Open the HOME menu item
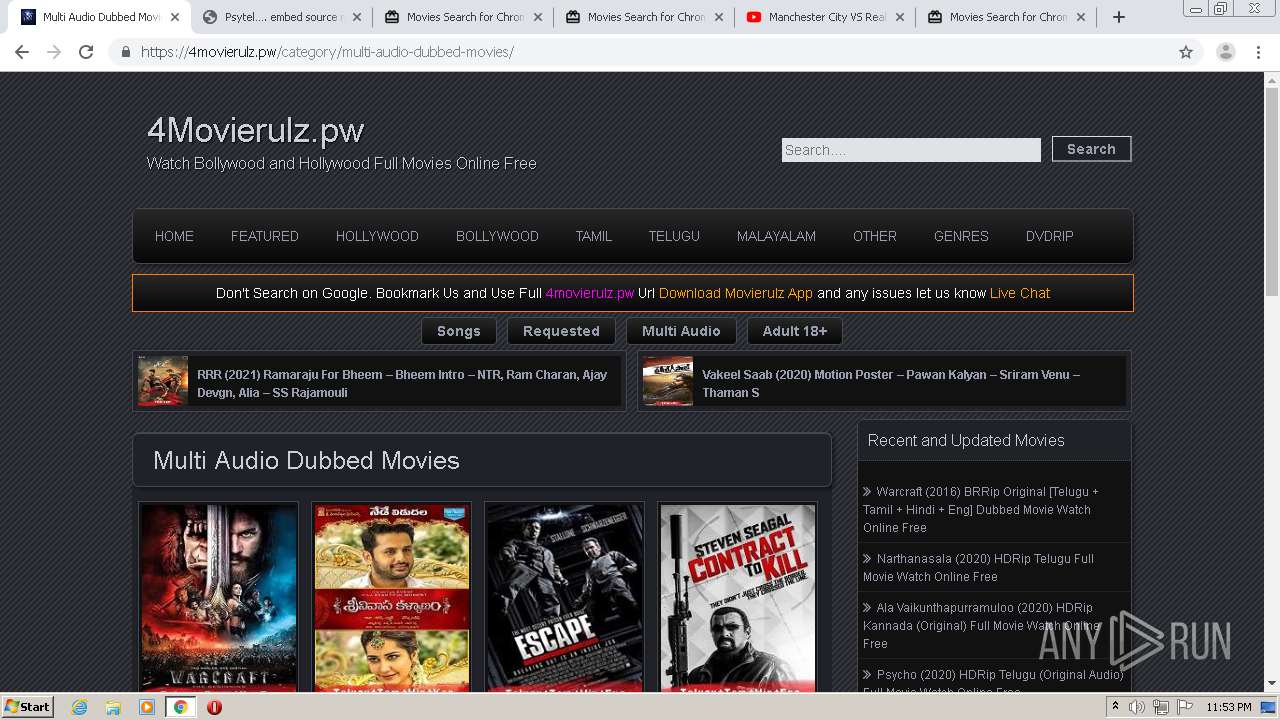This screenshot has width=1280, height=720. tap(174, 236)
